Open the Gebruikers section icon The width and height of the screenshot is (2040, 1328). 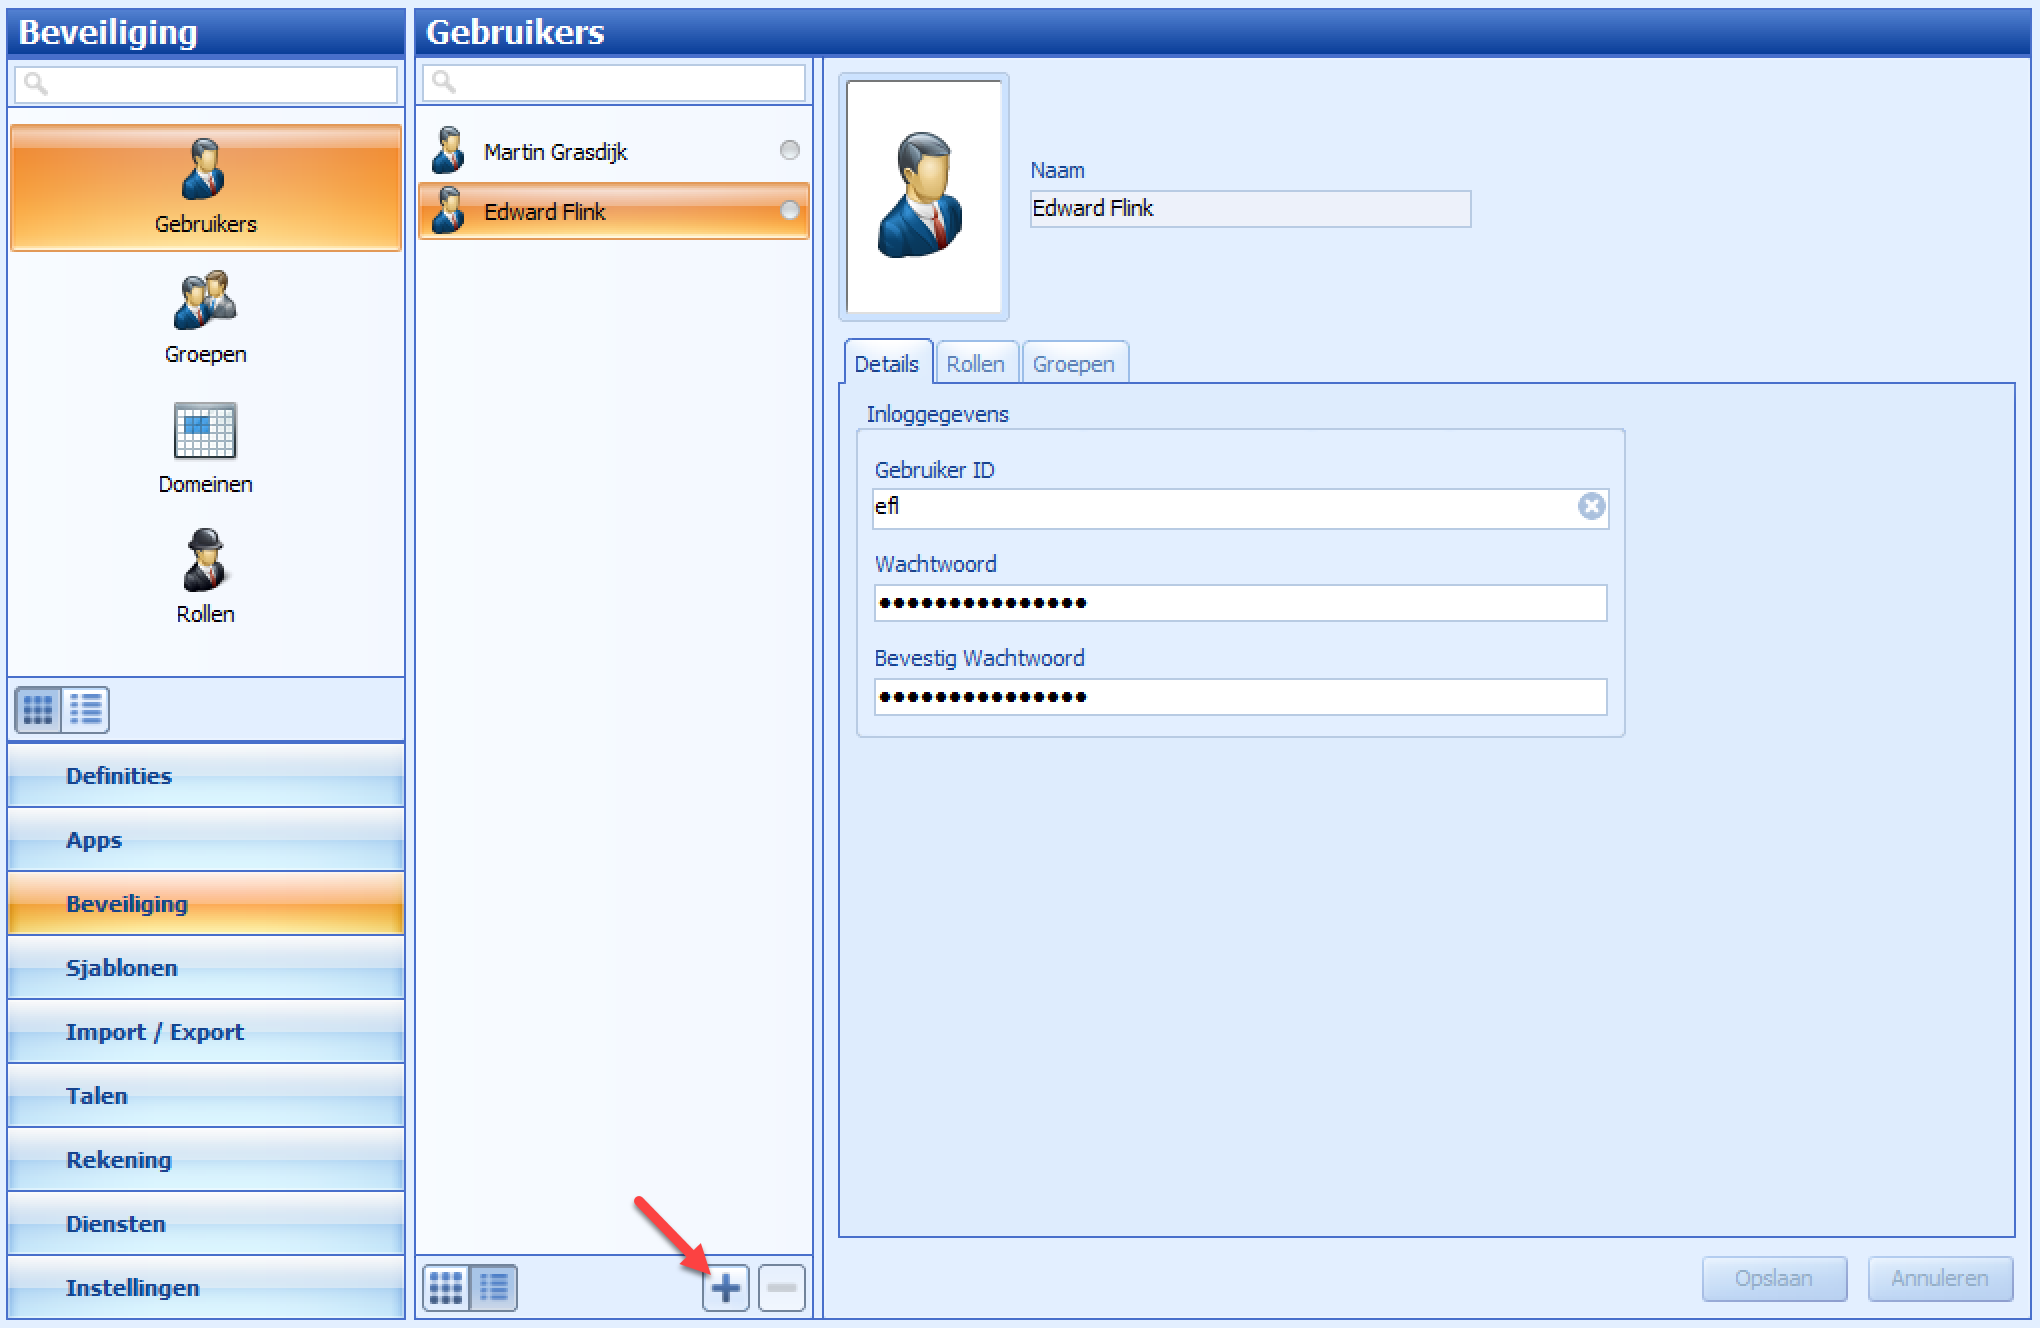pos(204,169)
